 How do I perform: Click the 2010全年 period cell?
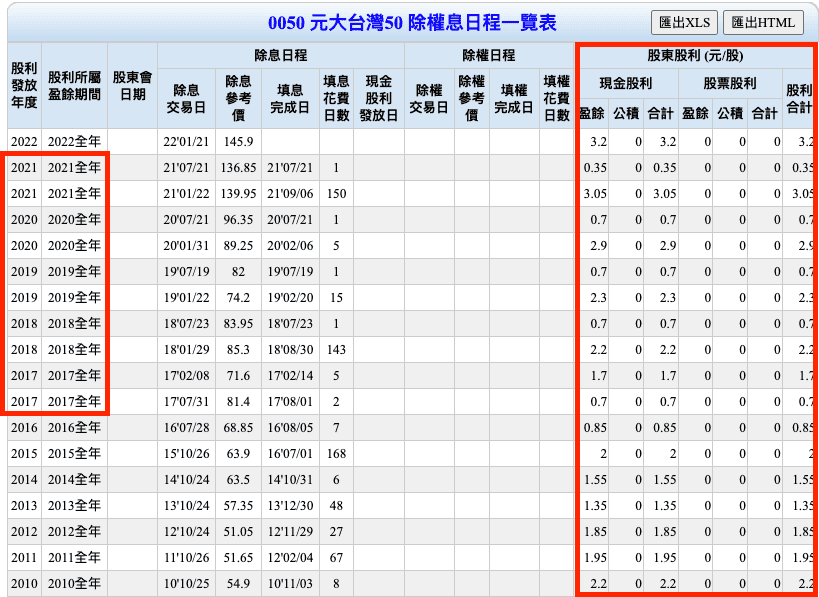point(74,583)
